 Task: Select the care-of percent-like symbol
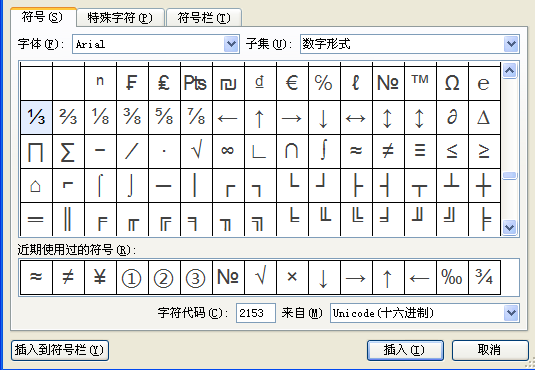point(324,83)
